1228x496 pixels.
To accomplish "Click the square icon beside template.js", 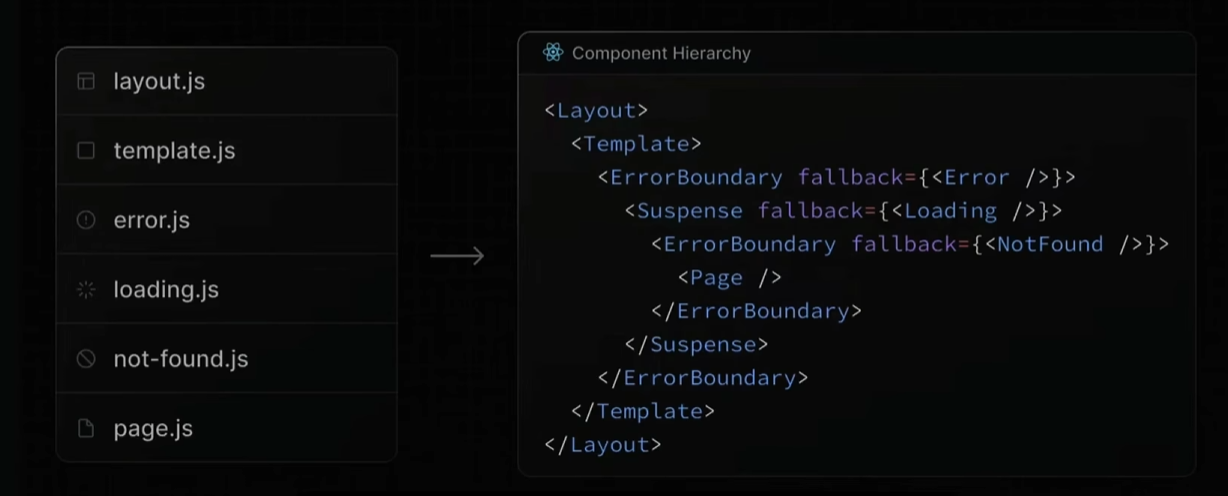I will click(86, 151).
